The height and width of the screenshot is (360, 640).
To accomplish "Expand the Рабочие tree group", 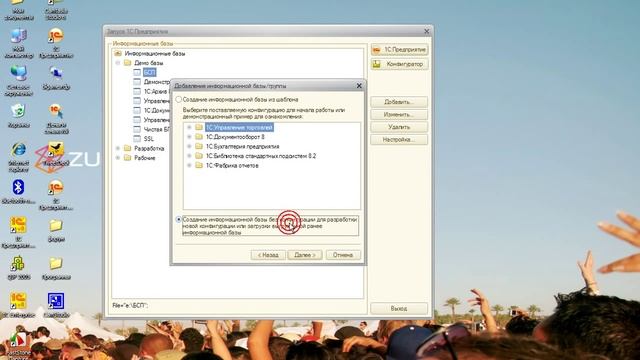I will [118, 158].
